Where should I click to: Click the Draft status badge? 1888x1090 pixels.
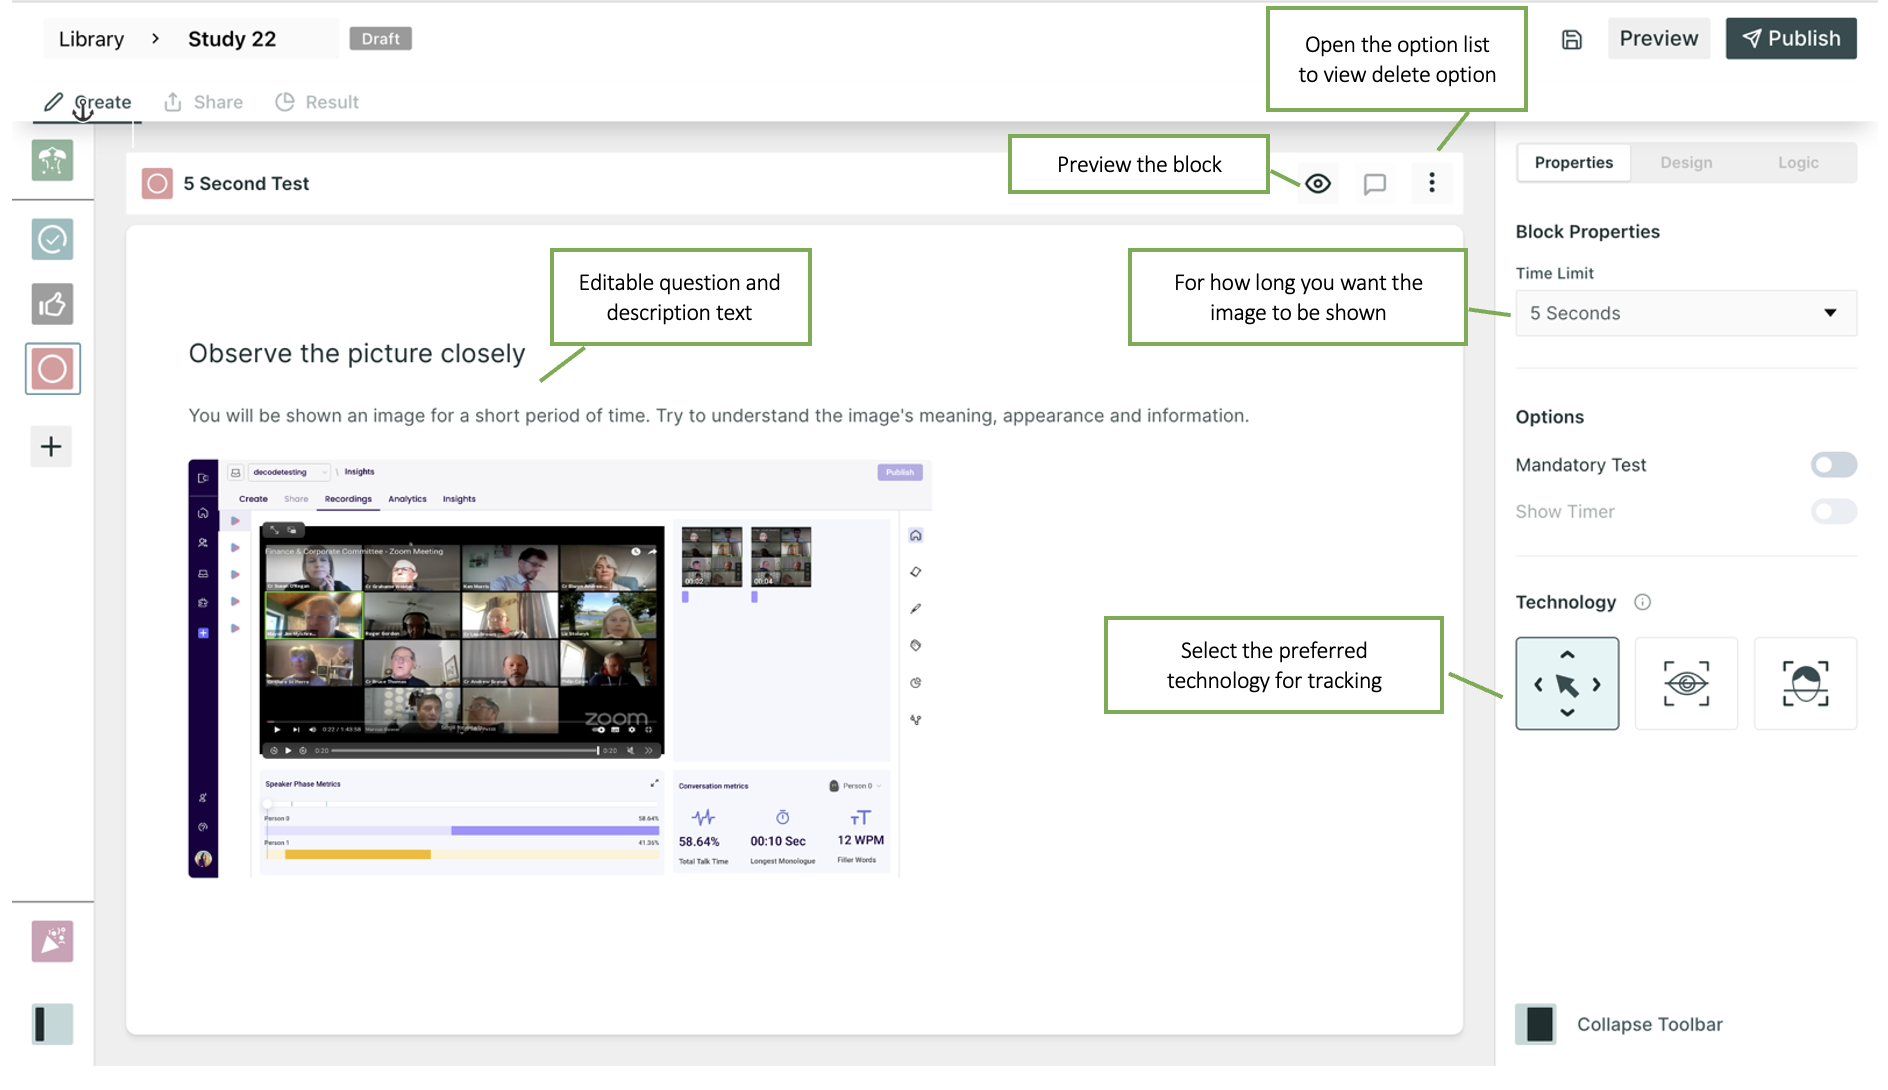click(380, 39)
